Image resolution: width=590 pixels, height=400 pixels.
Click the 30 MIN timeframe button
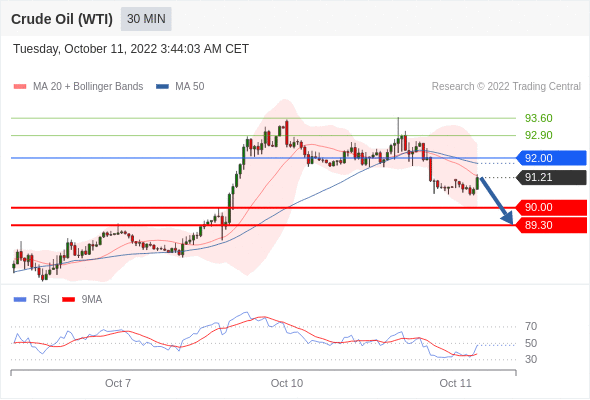[146, 19]
